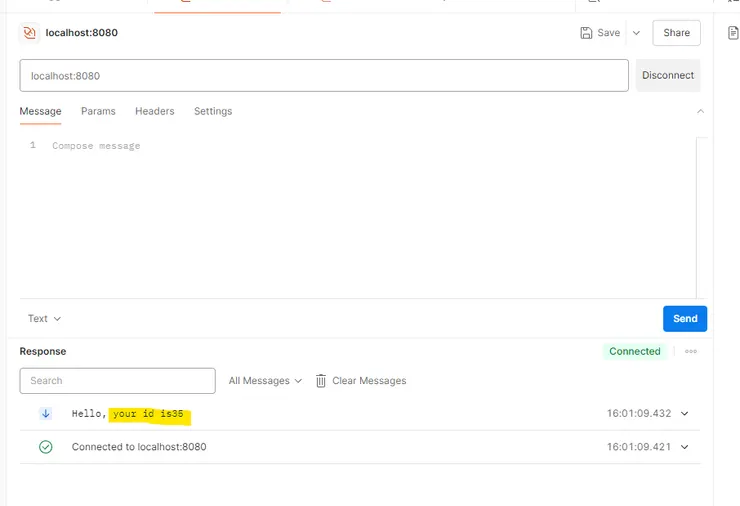The width and height of the screenshot is (740, 506).
Task: Click the trash icon for Clear Messages
Action: click(321, 380)
